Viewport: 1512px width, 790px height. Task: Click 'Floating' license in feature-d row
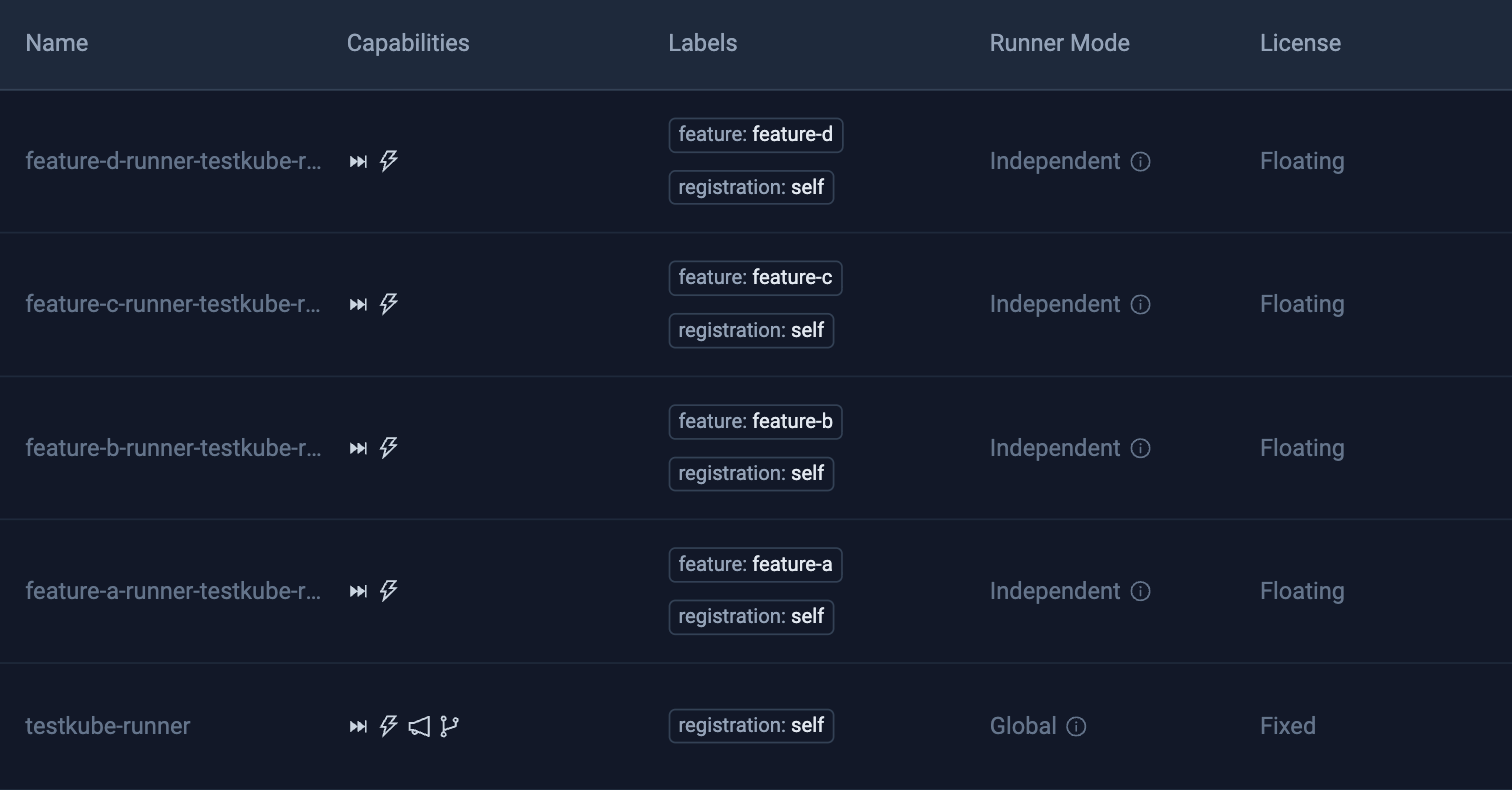(x=1302, y=161)
